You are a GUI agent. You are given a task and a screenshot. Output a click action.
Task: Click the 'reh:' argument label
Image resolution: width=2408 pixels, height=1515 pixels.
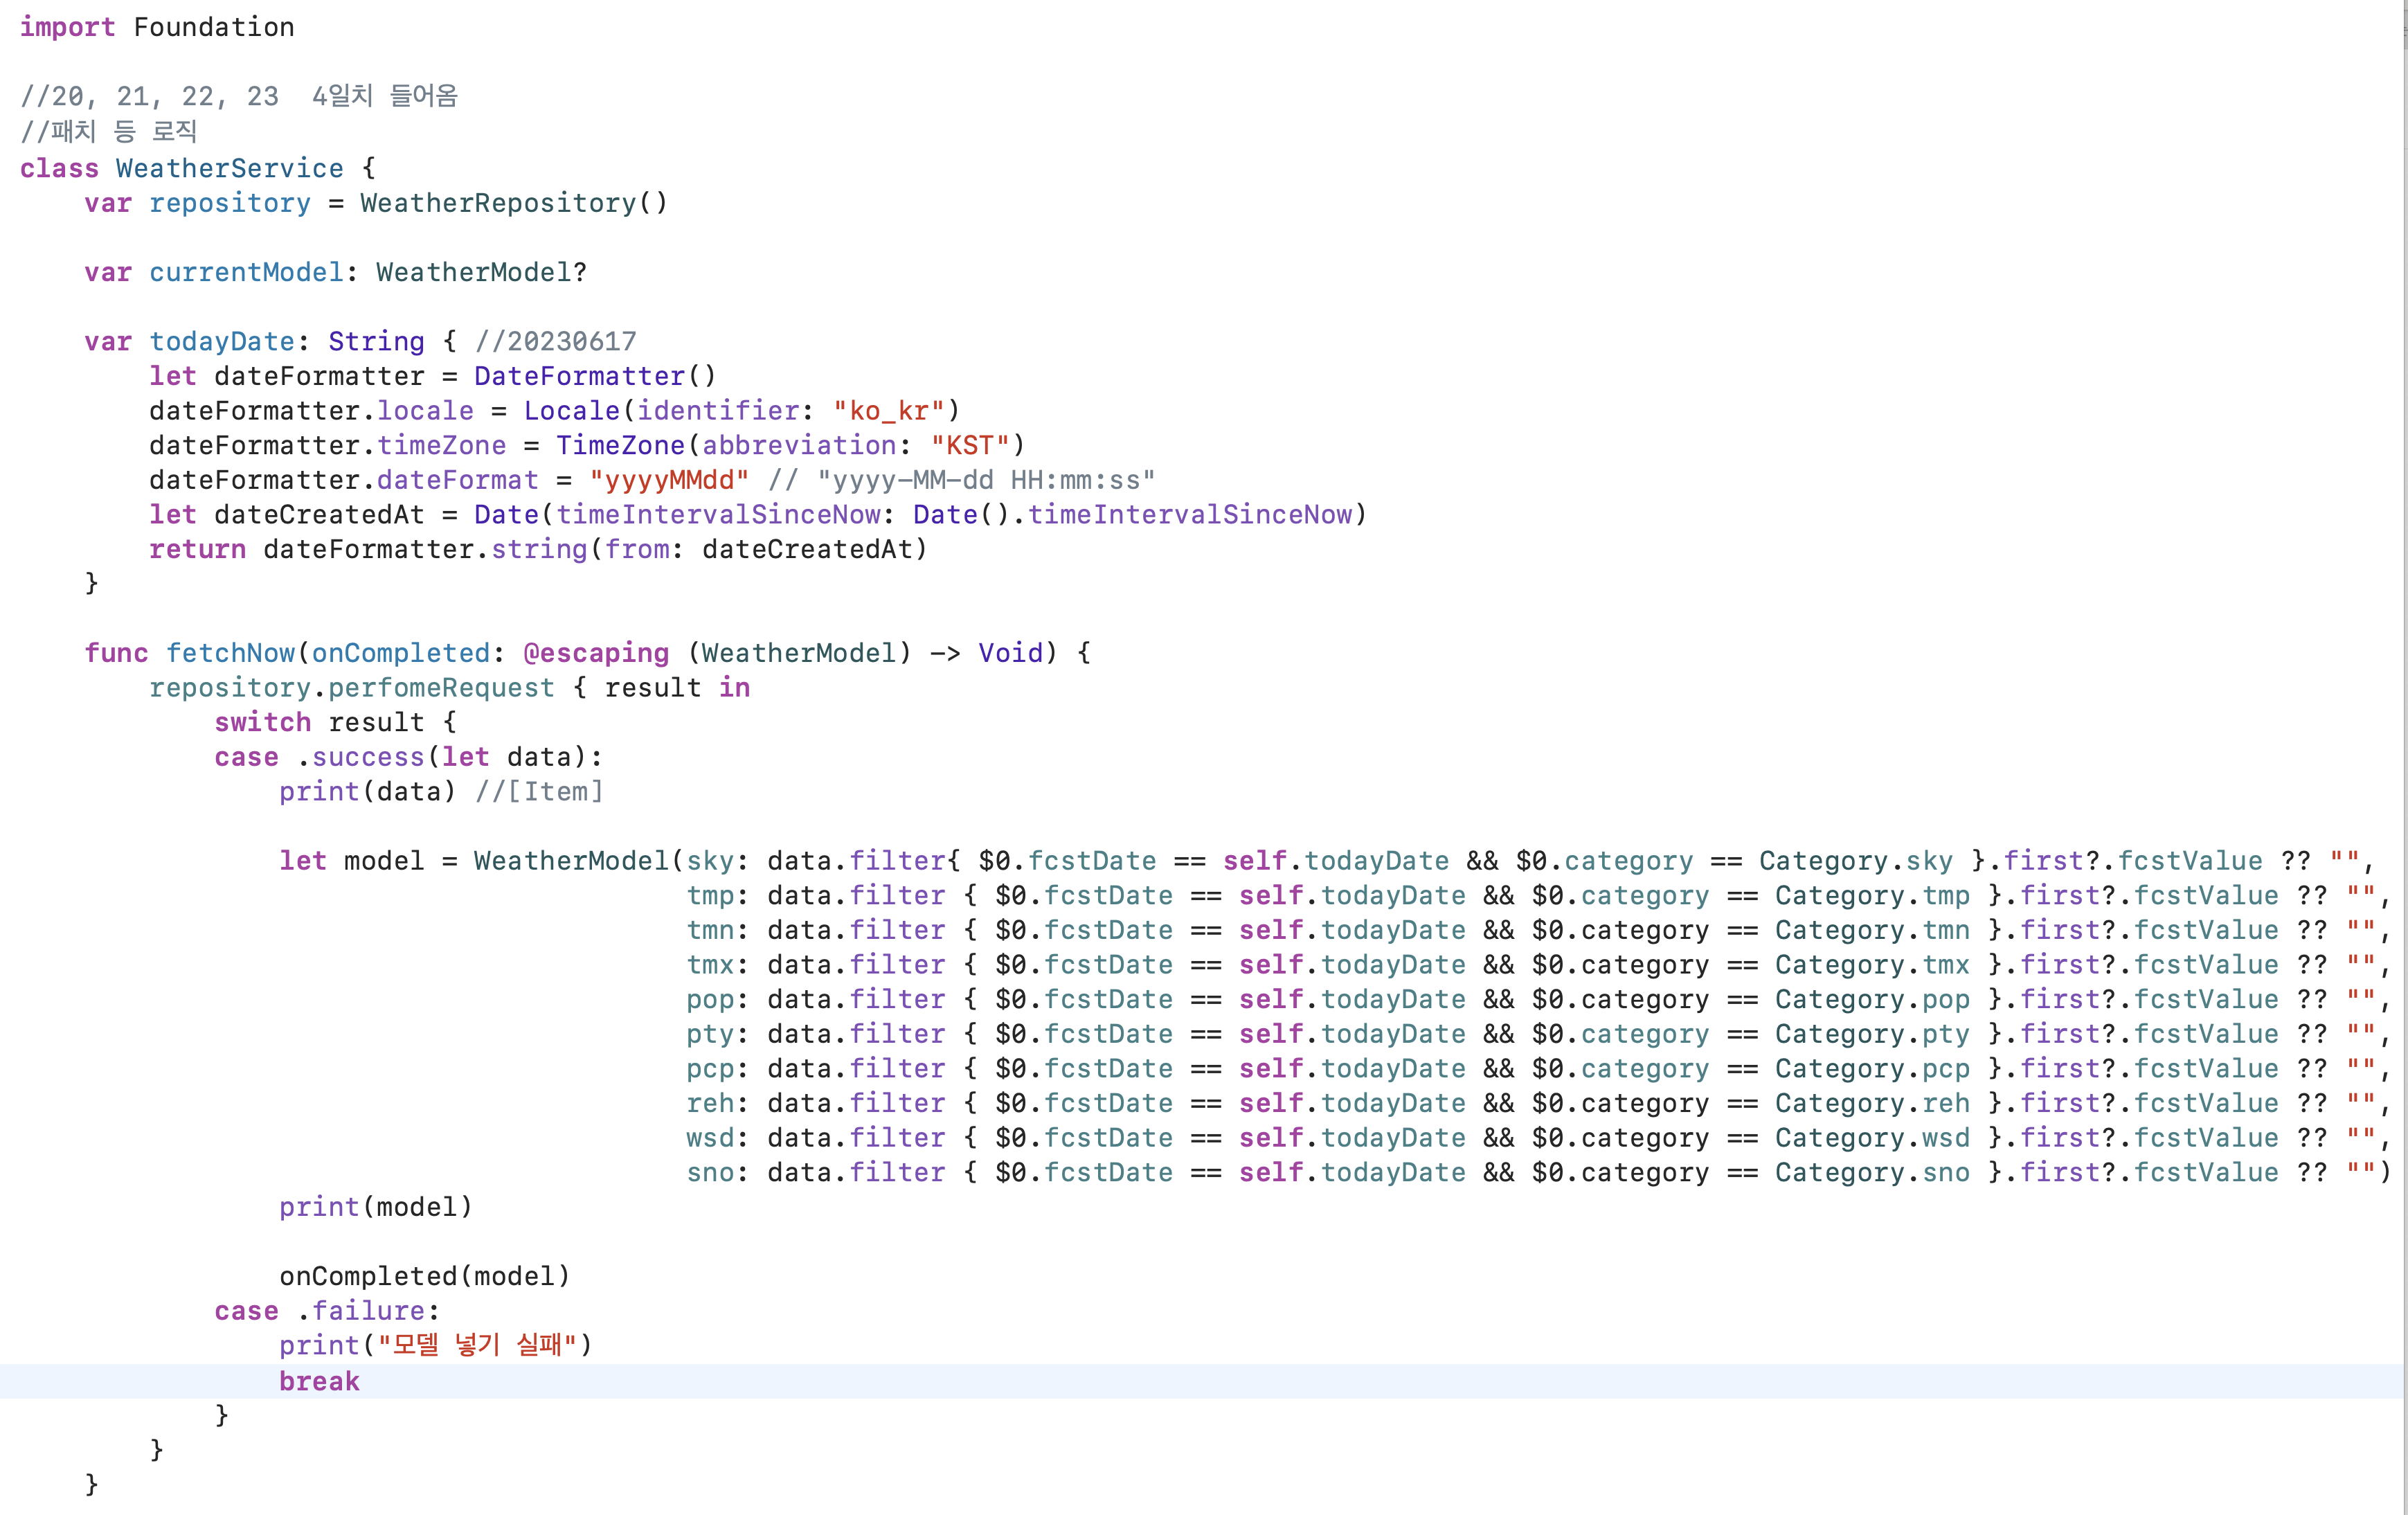717,1103
